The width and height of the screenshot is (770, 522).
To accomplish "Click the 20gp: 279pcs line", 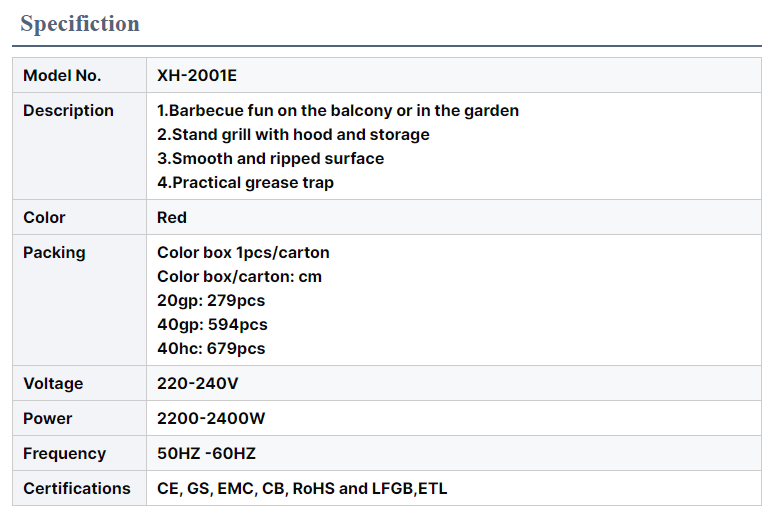I will pyautogui.click(x=211, y=301).
